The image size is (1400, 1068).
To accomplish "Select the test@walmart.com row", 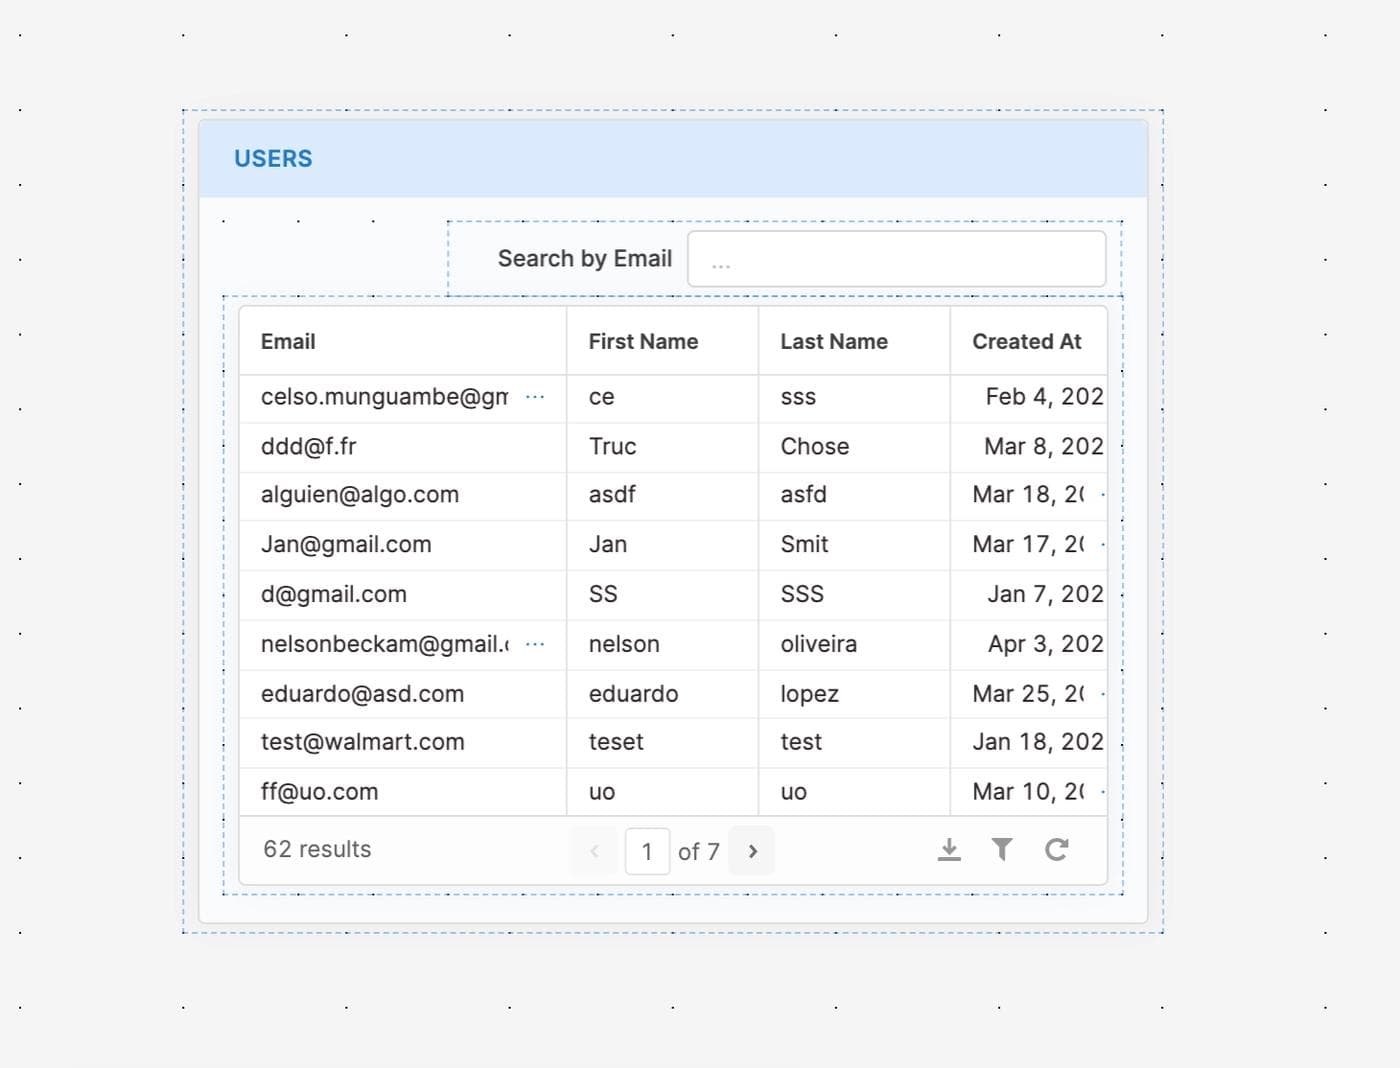I will point(363,742).
